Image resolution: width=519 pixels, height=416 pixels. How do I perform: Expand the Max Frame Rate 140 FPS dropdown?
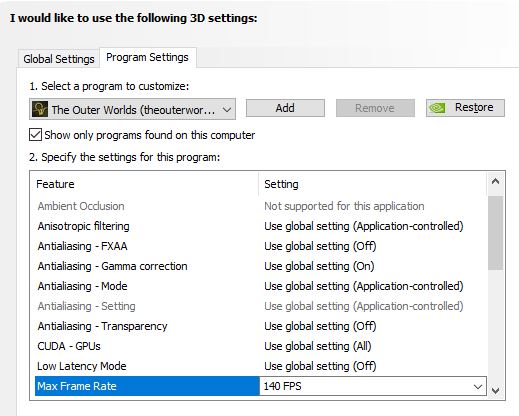click(478, 387)
